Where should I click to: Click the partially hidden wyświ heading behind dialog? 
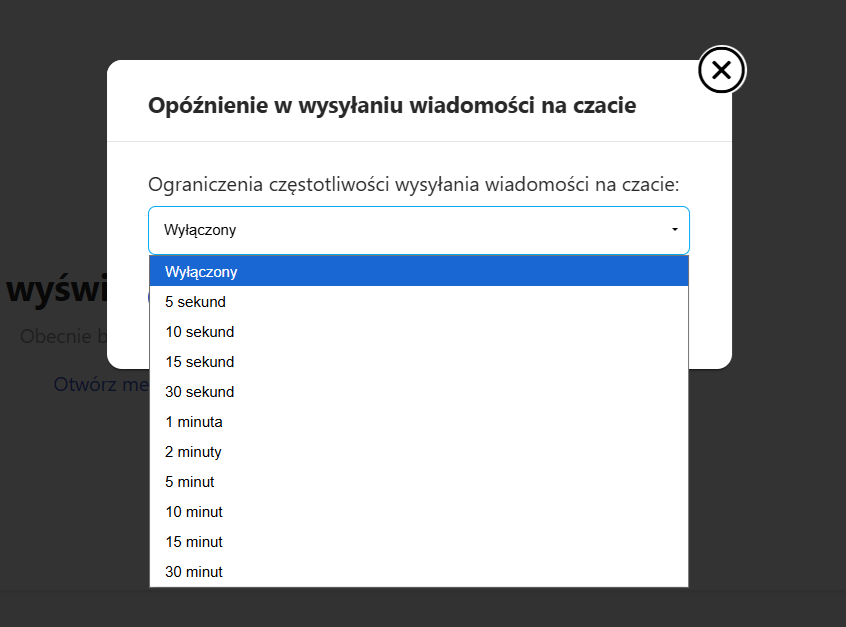[x=57, y=289]
